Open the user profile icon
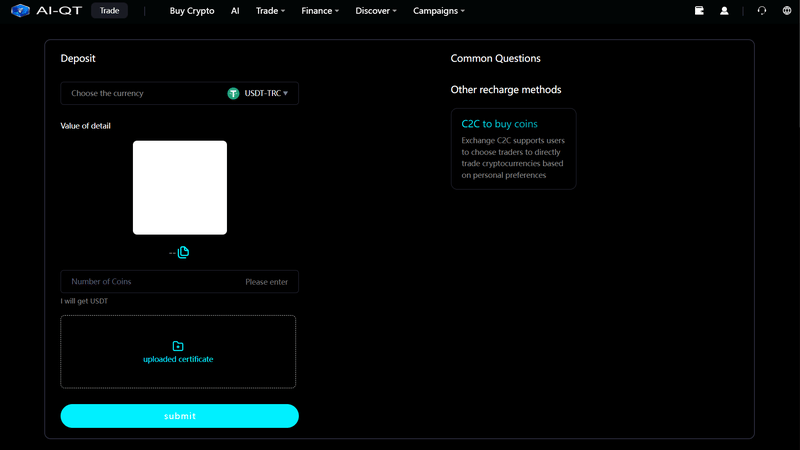The height and width of the screenshot is (450, 800). [724, 10]
